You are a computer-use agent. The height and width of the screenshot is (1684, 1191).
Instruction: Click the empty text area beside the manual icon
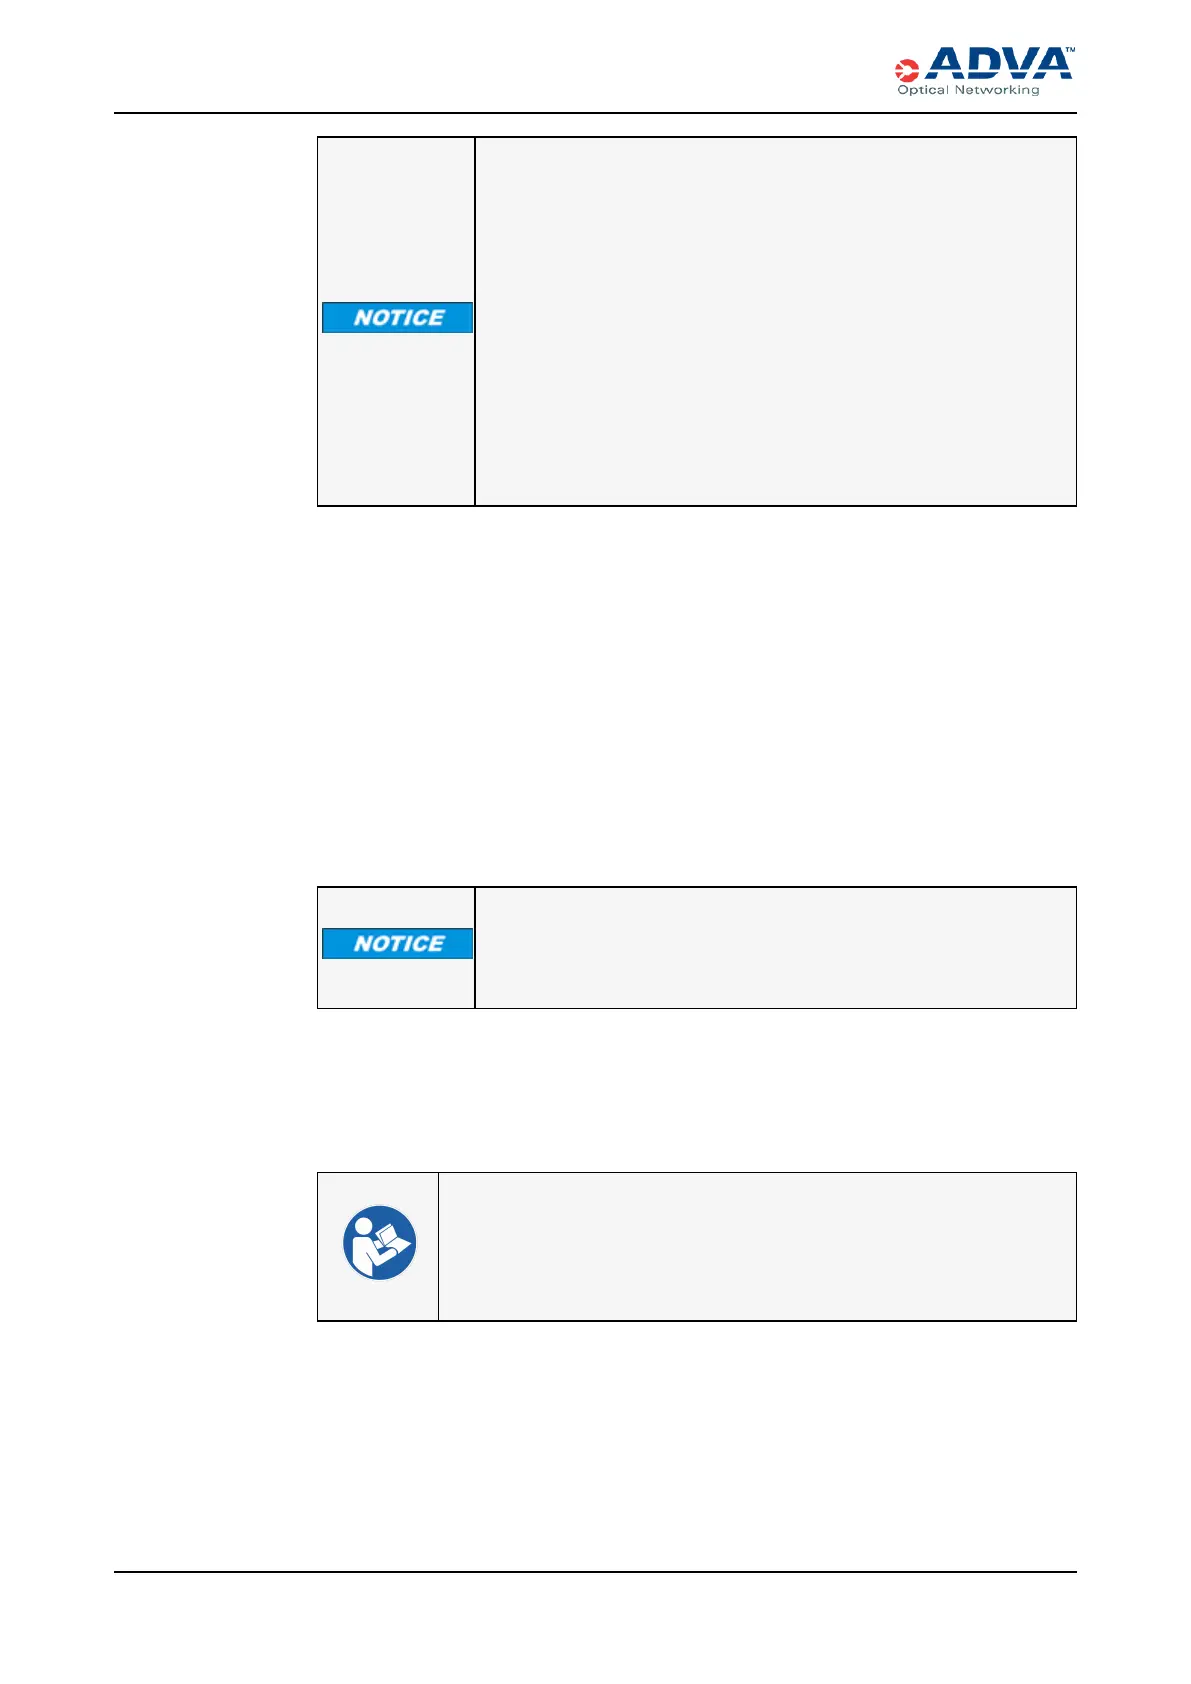757,1246
